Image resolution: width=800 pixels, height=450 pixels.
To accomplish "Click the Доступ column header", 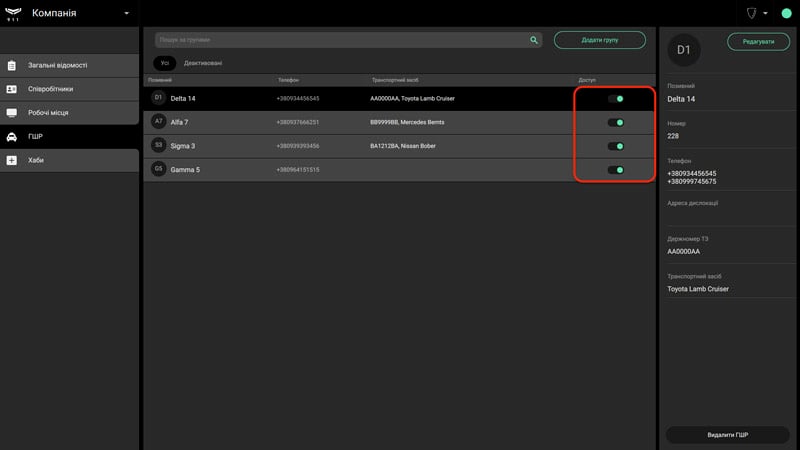I will (x=587, y=80).
